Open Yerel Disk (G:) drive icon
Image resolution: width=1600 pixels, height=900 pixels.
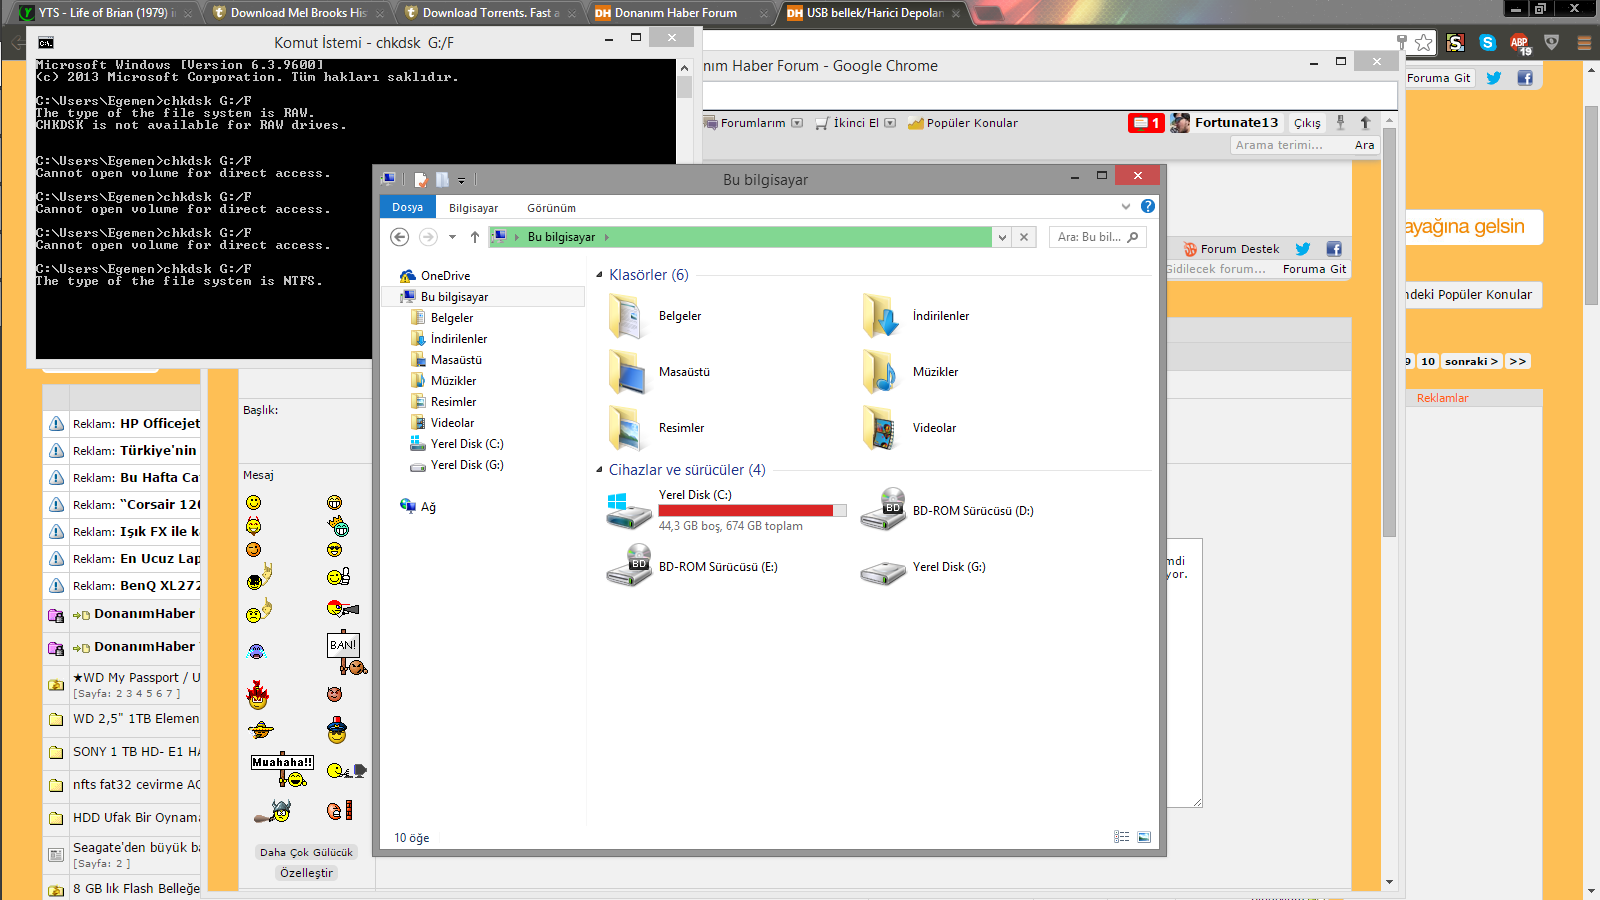(883, 568)
